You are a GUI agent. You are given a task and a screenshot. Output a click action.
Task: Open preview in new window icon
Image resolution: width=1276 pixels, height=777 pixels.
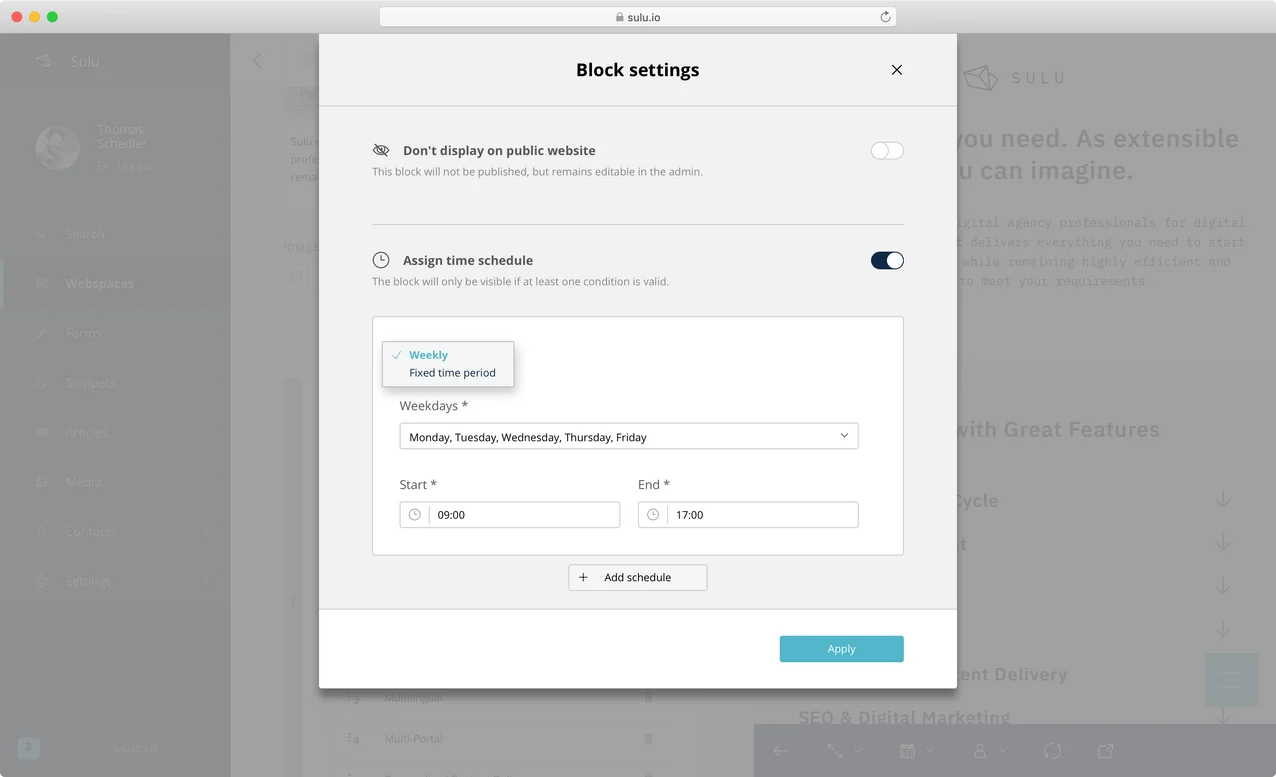(1105, 751)
